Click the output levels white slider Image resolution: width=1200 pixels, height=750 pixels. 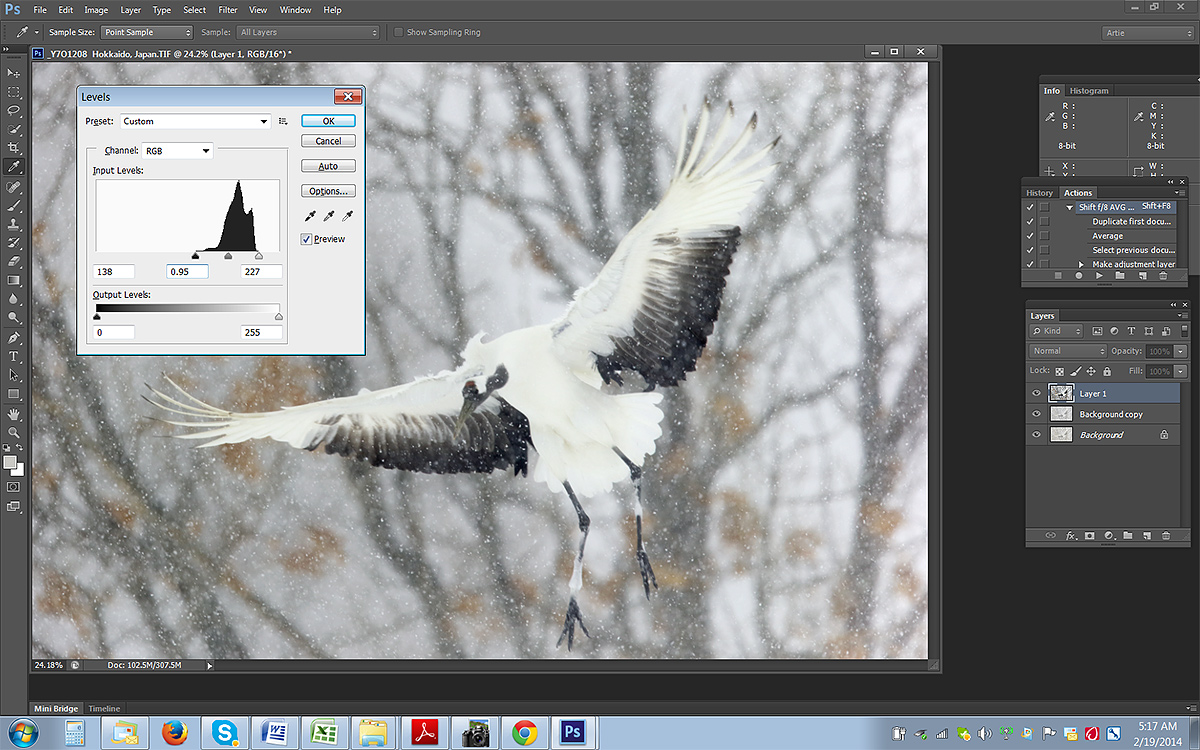pos(279,316)
